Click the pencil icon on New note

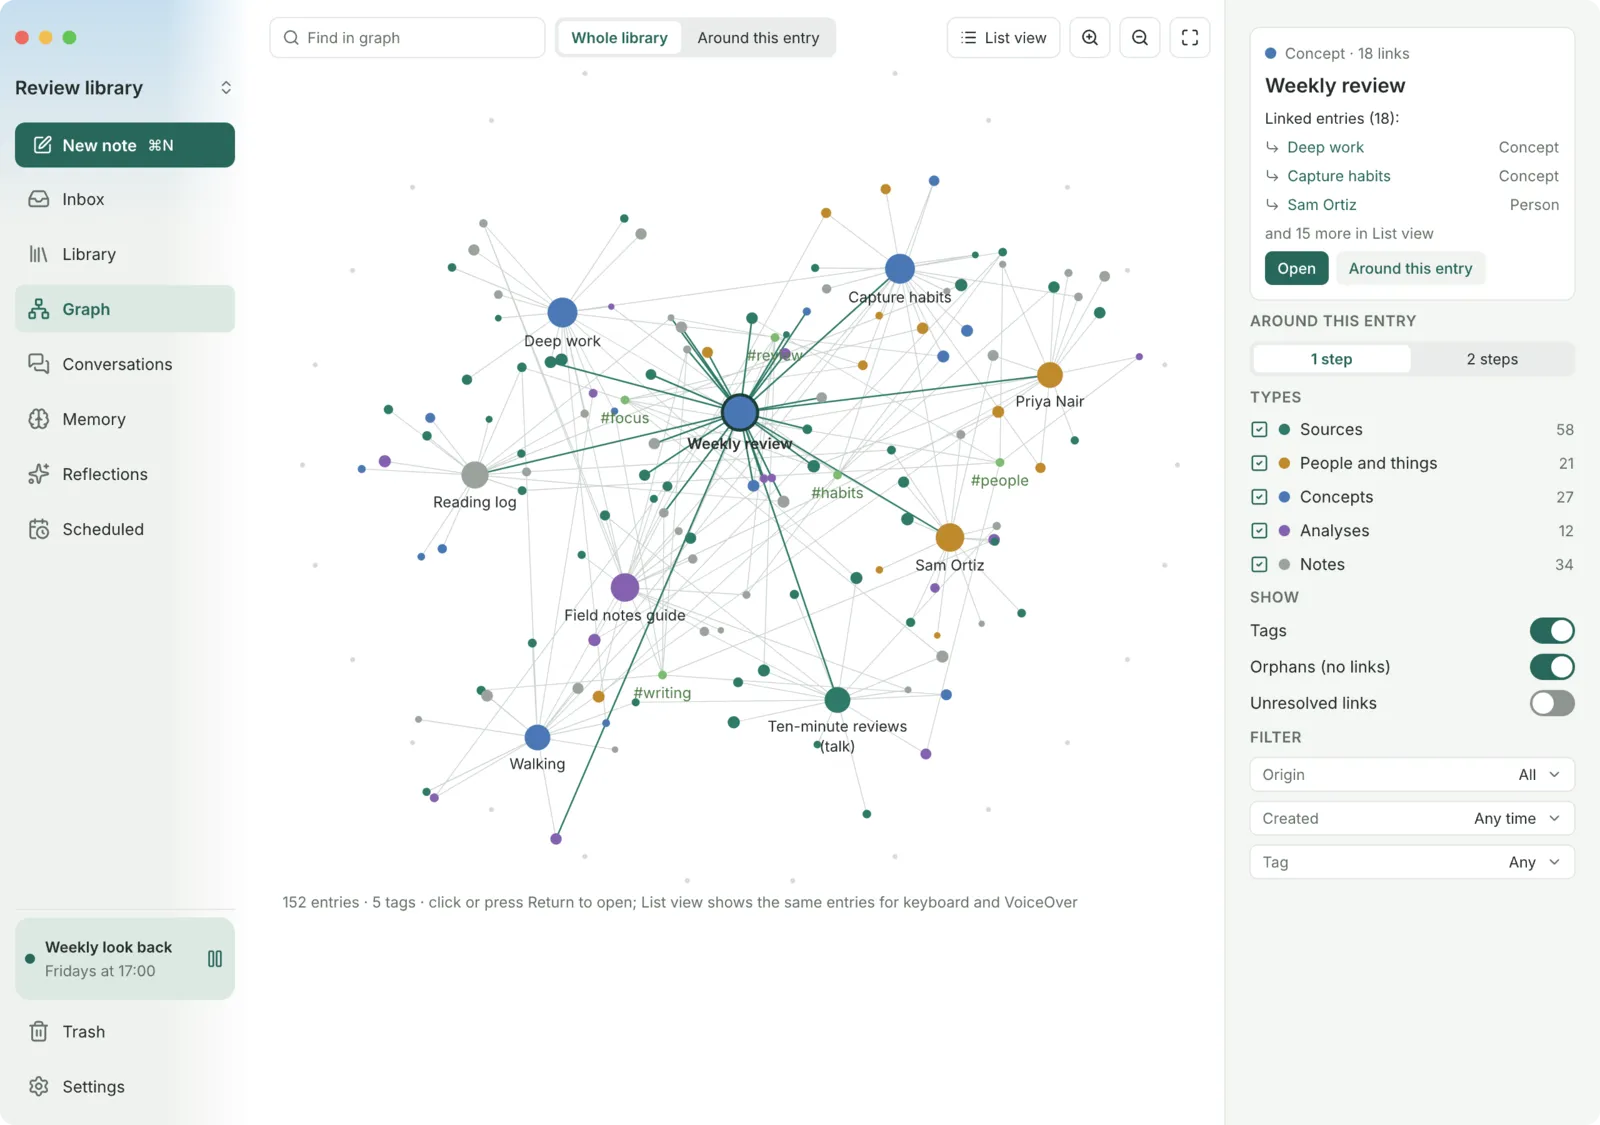(42, 145)
